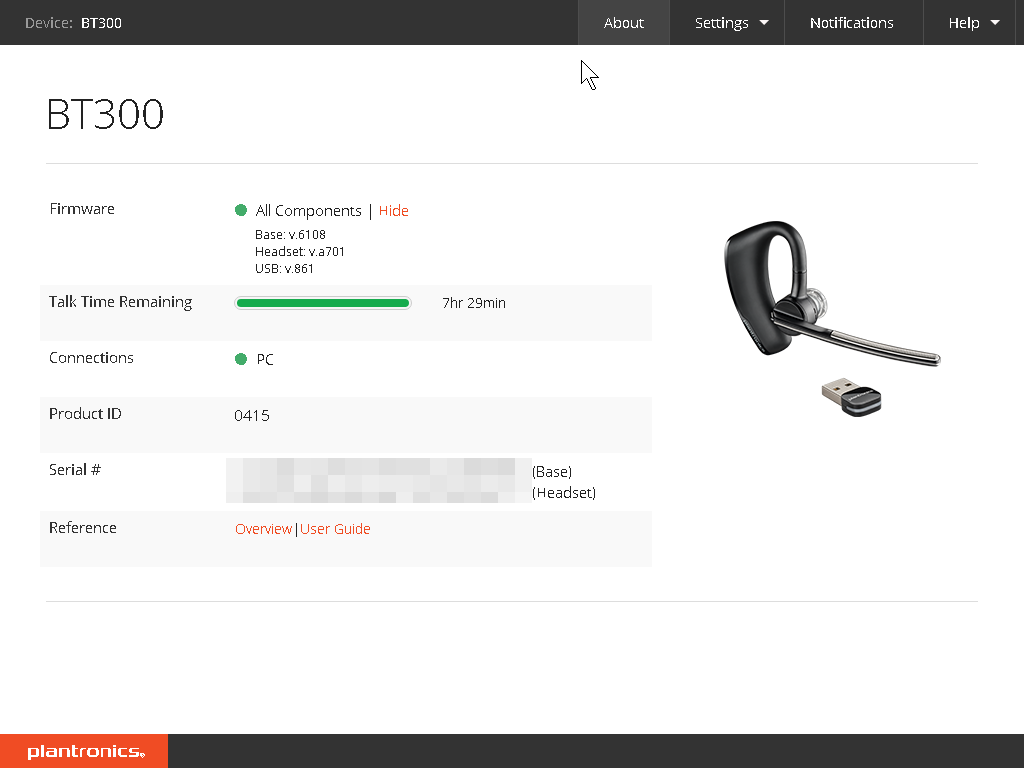Select the Product ID value 0415
Image resolution: width=1024 pixels, height=768 pixels.
pyautogui.click(x=252, y=415)
